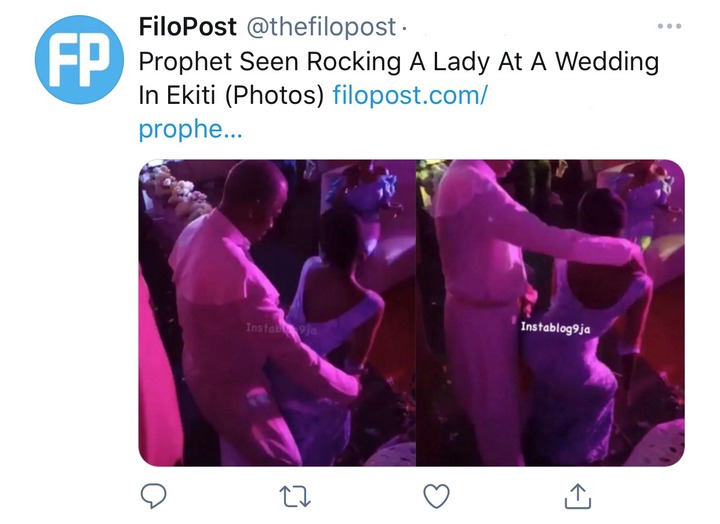The height and width of the screenshot is (524, 720).
Task: Select the word 'Wedding' in the tweet
Action: (607, 62)
